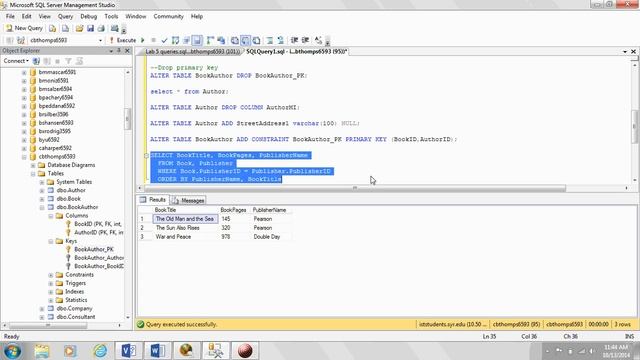640x360 pixels.
Task: Open the Window menu
Action: click(136, 16)
